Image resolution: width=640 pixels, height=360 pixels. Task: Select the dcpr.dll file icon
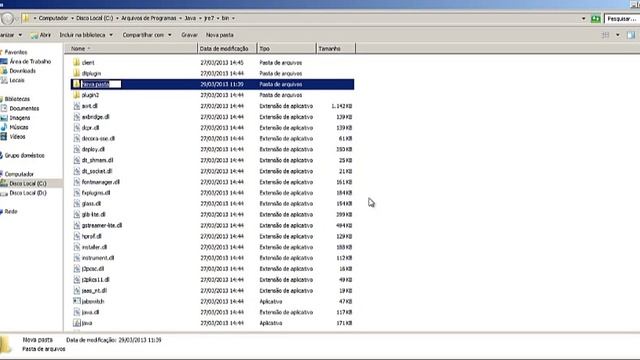coord(76,128)
